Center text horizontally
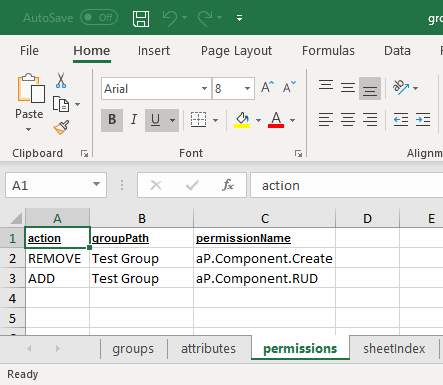Image resolution: width=443 pixels, height=385 pixels. (348, 120)
